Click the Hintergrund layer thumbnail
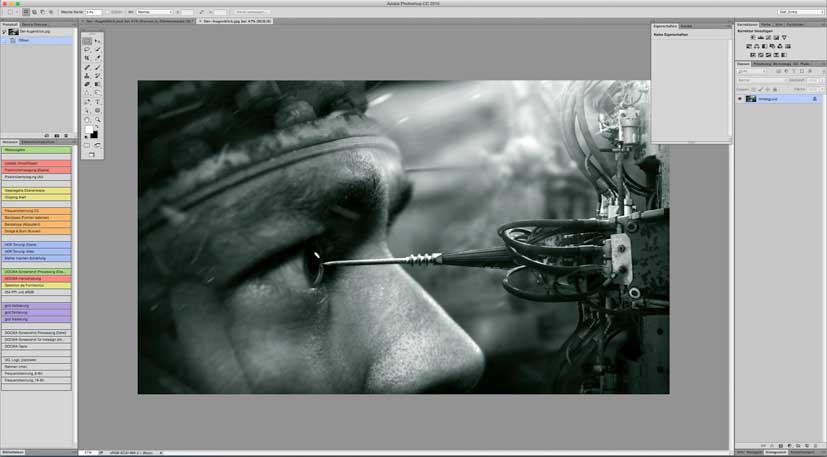 pos(751,99)
